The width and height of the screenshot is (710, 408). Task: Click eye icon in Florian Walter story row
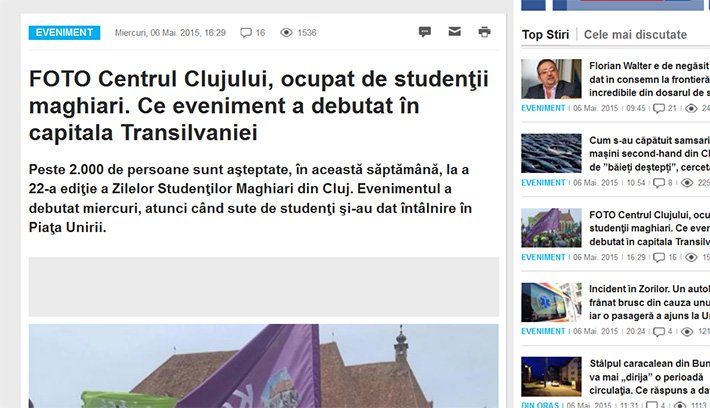point(691,108)
